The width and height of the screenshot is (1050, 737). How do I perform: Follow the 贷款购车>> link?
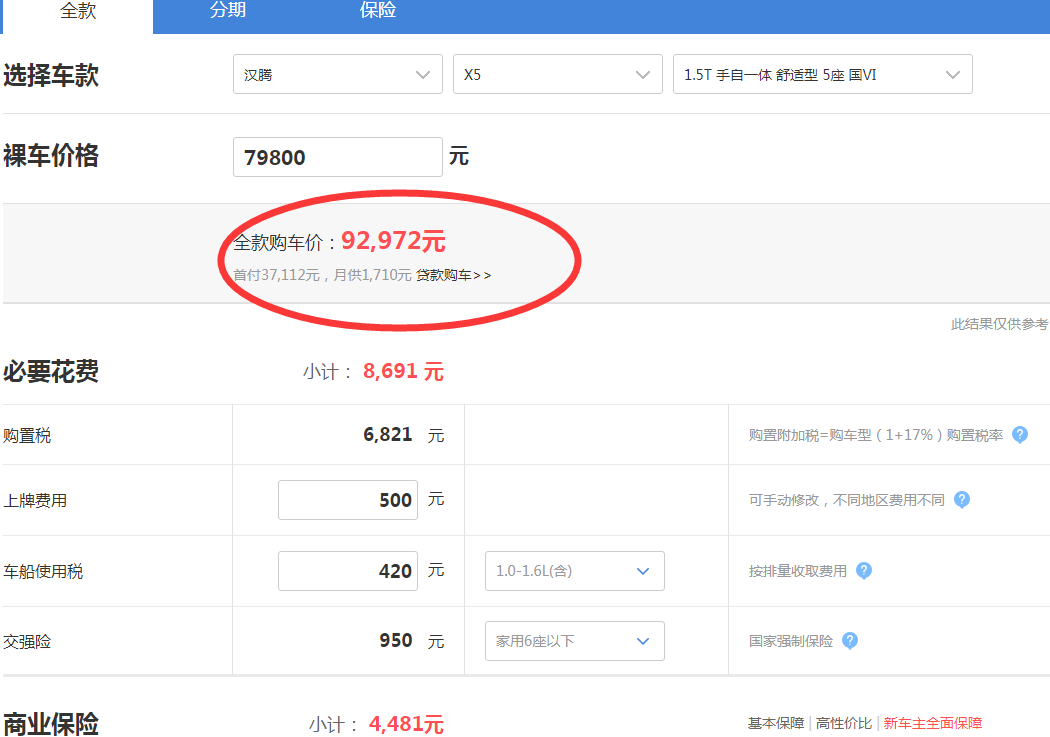point(453,275)
